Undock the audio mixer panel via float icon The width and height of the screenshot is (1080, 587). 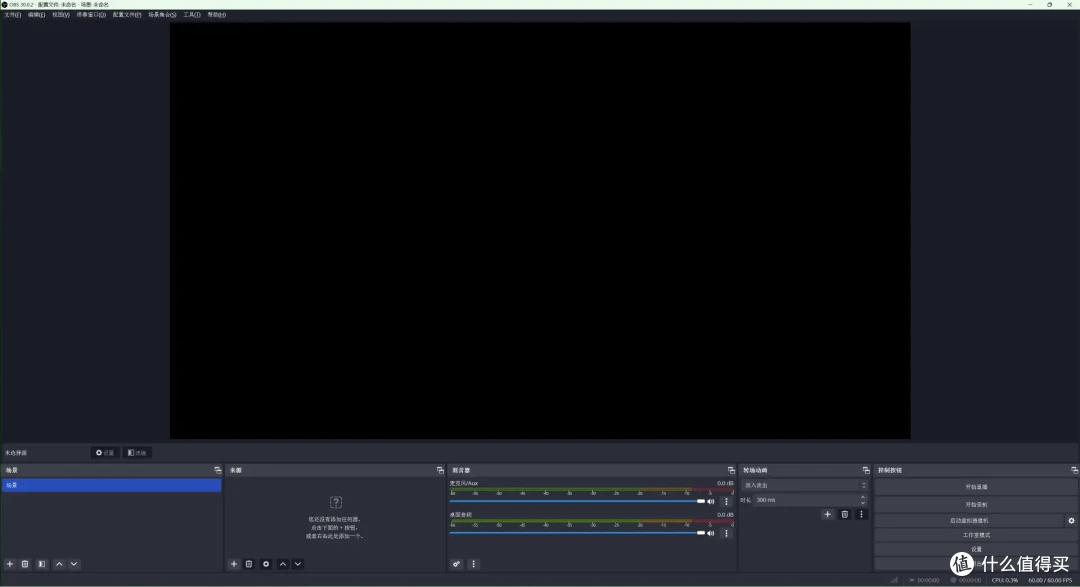(x=731, y=470)
